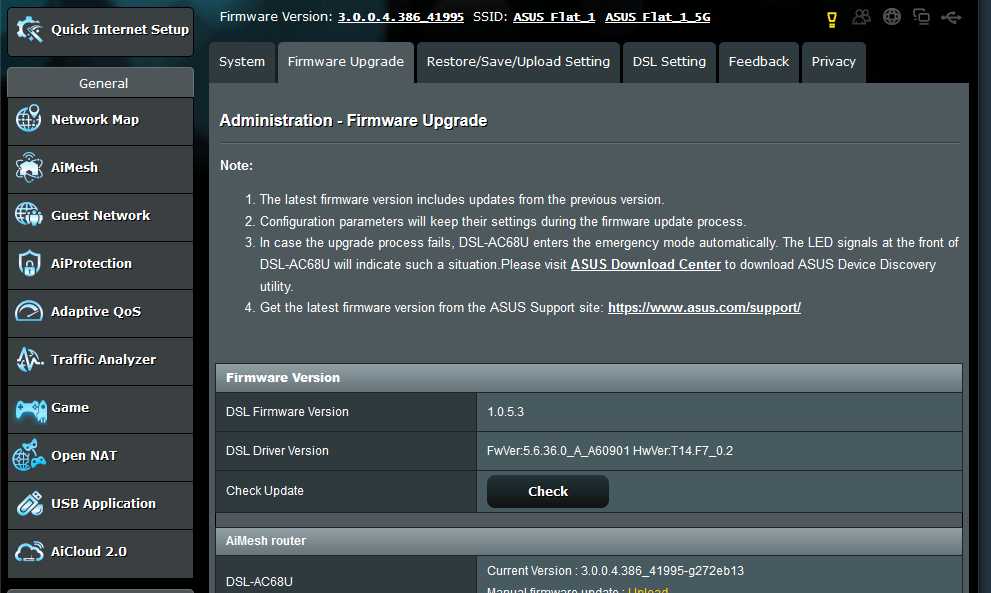Switch to the DSL Setting tab

pyautogui.click(x=669, y=62)
